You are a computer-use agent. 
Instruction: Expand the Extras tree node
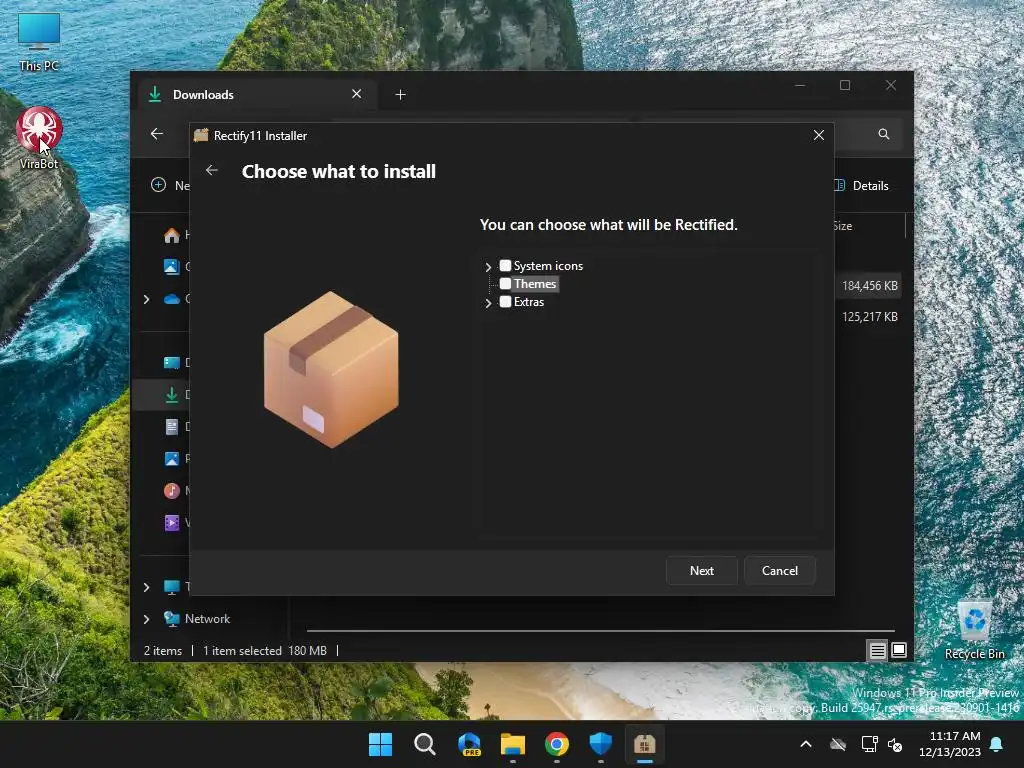[x=488, y=302]
